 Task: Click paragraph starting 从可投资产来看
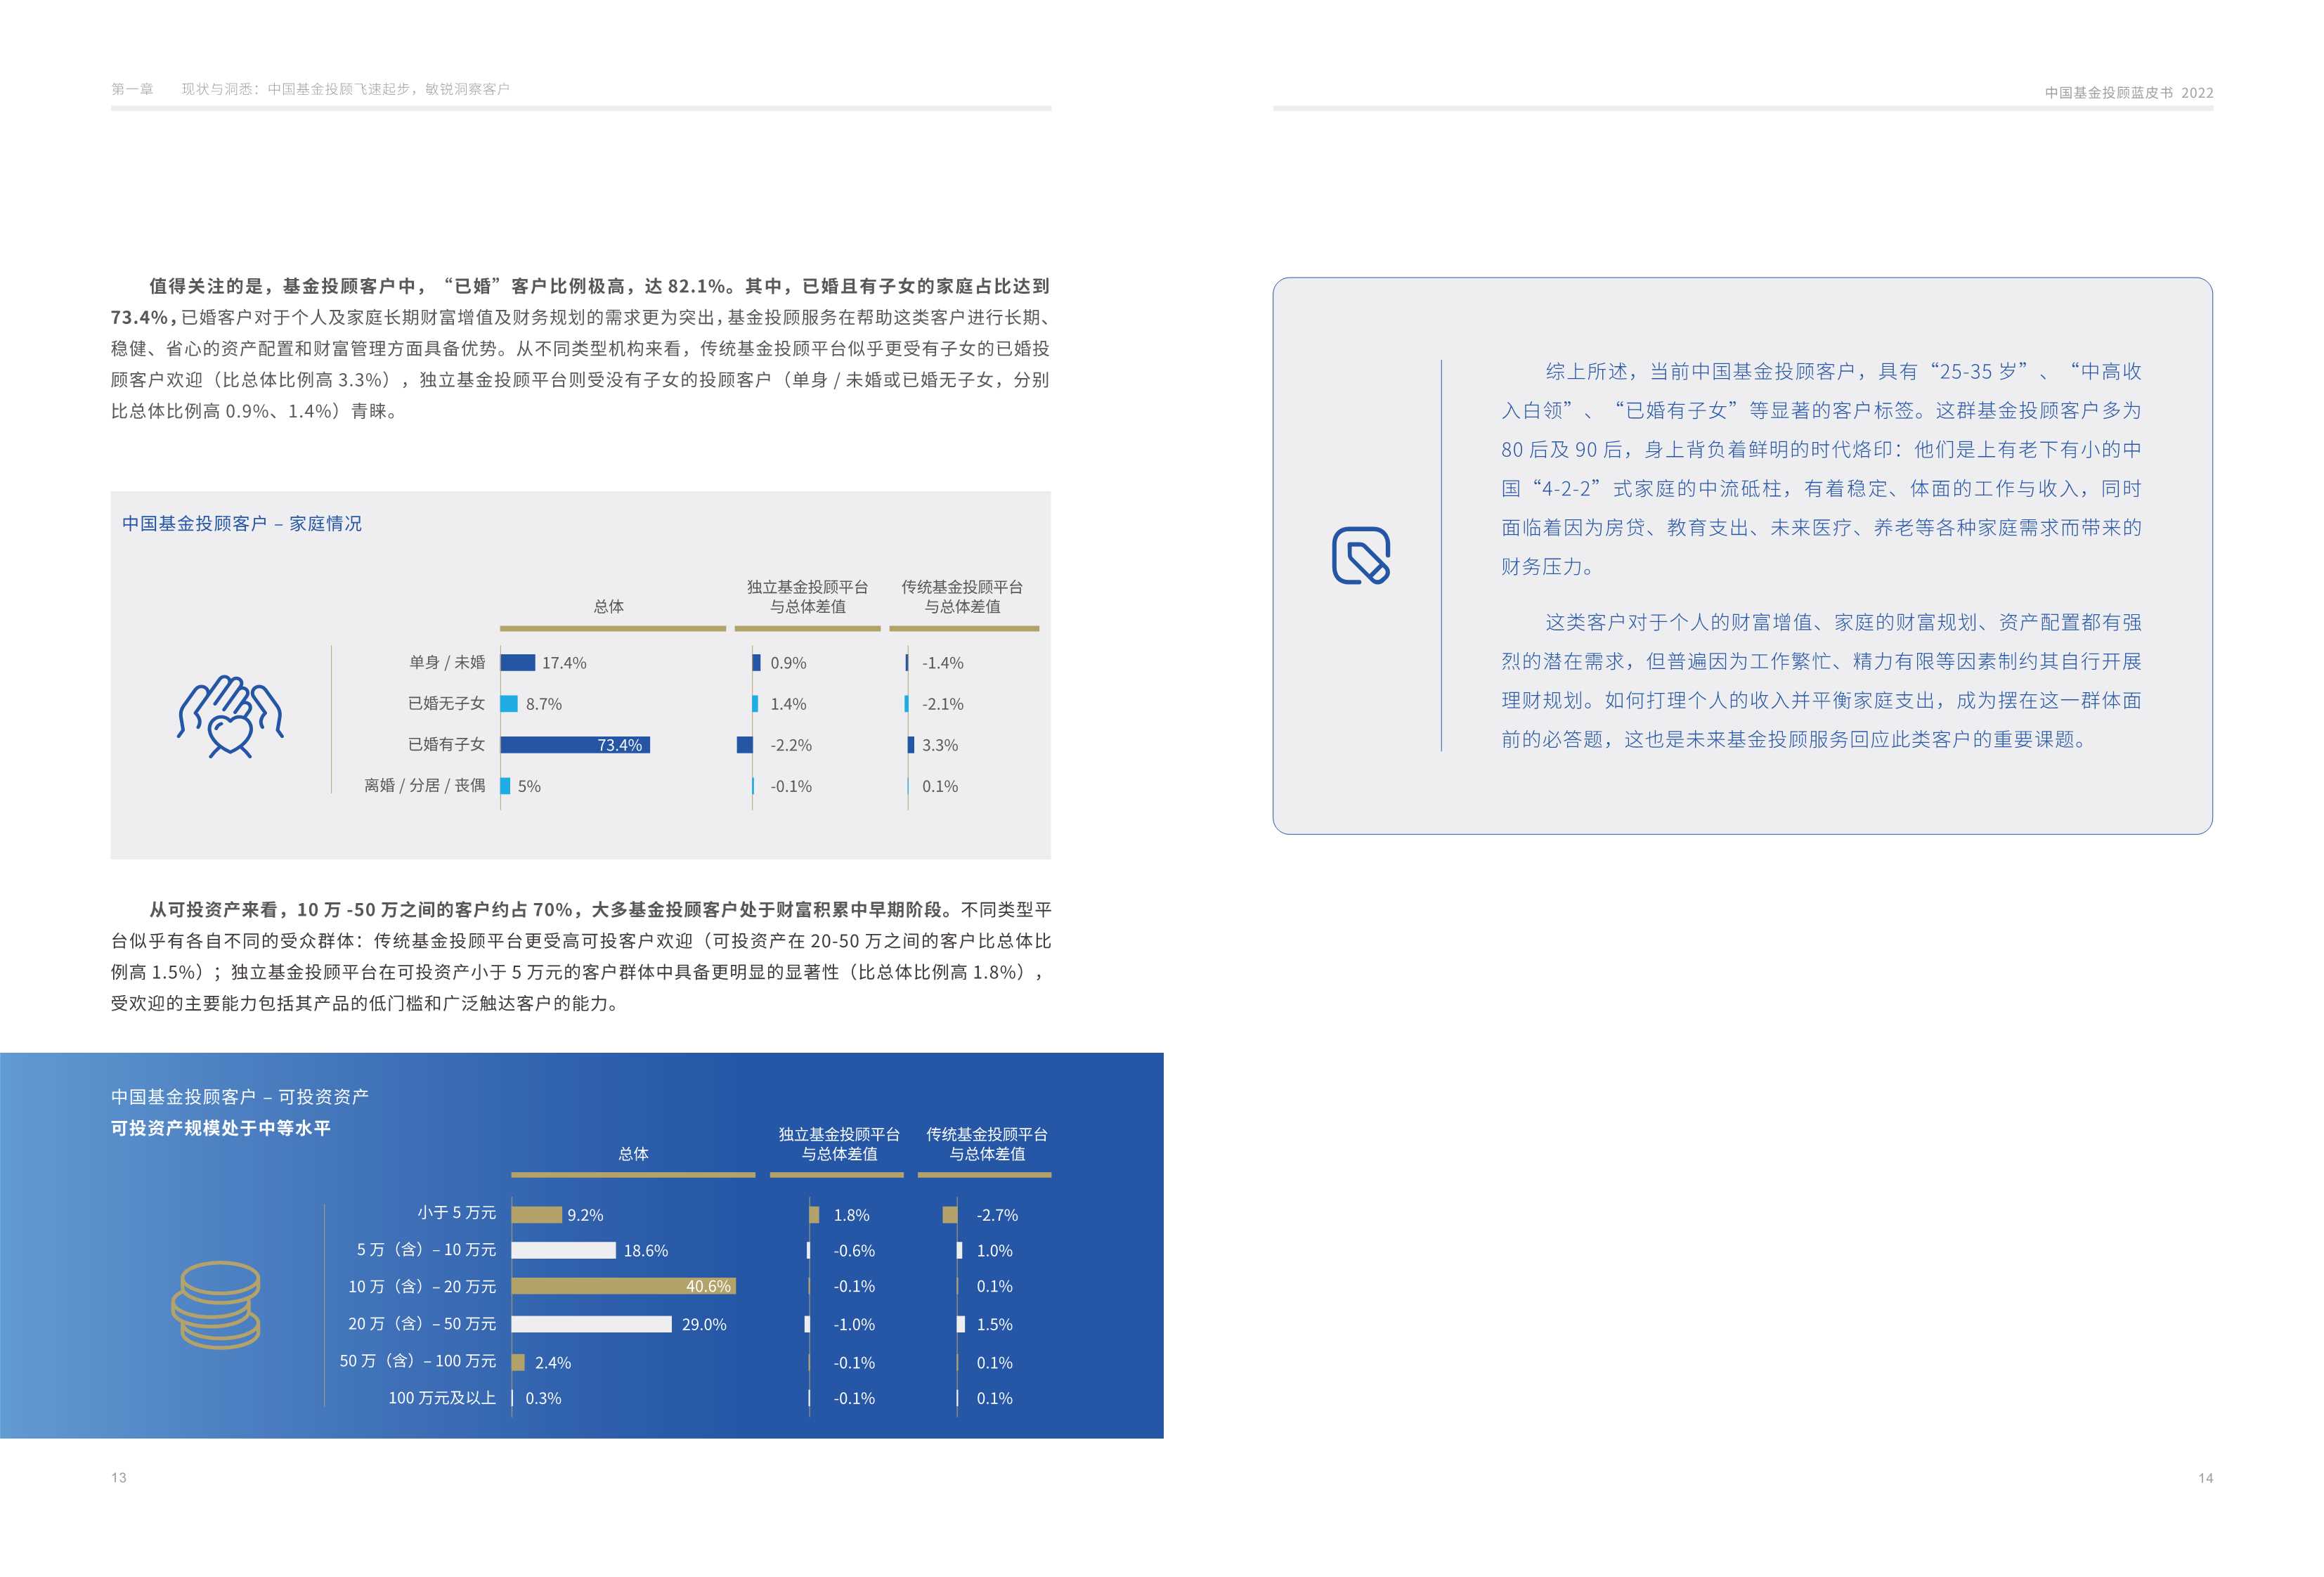[581, 956]
